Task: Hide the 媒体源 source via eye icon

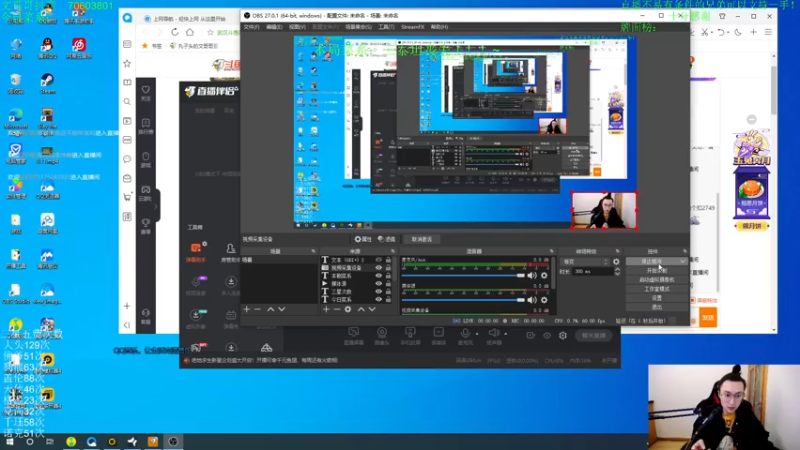Action: coord(379,283)
